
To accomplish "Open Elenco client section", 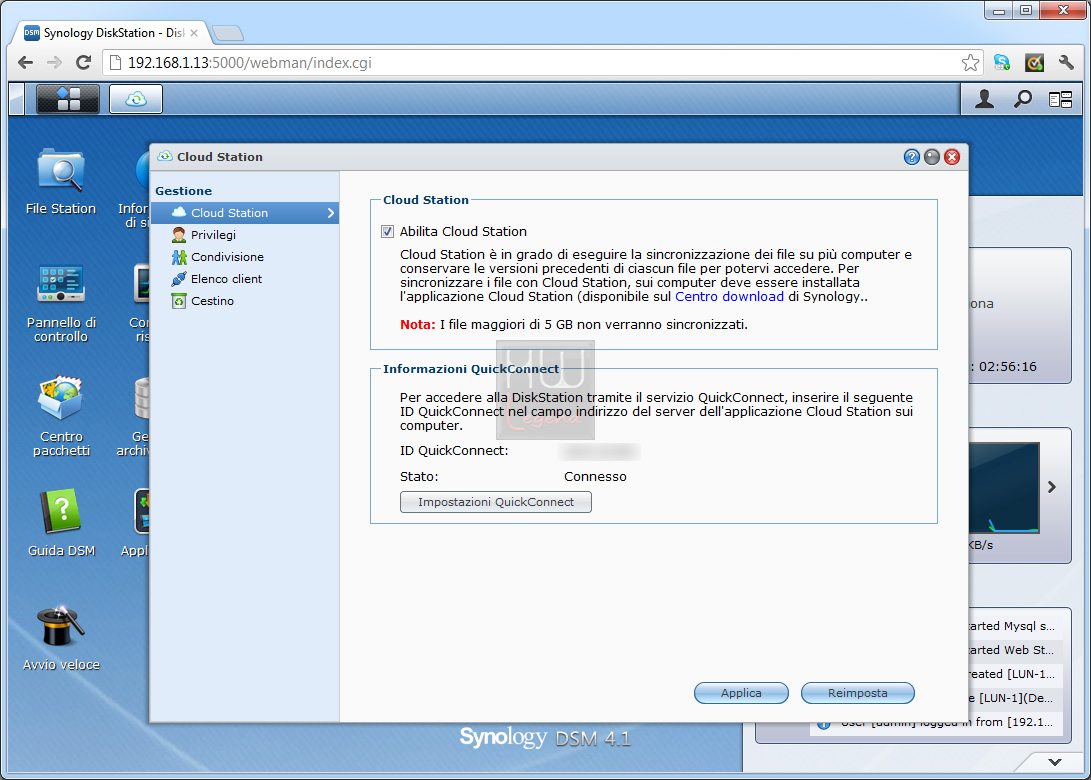I will click(245, 279).
